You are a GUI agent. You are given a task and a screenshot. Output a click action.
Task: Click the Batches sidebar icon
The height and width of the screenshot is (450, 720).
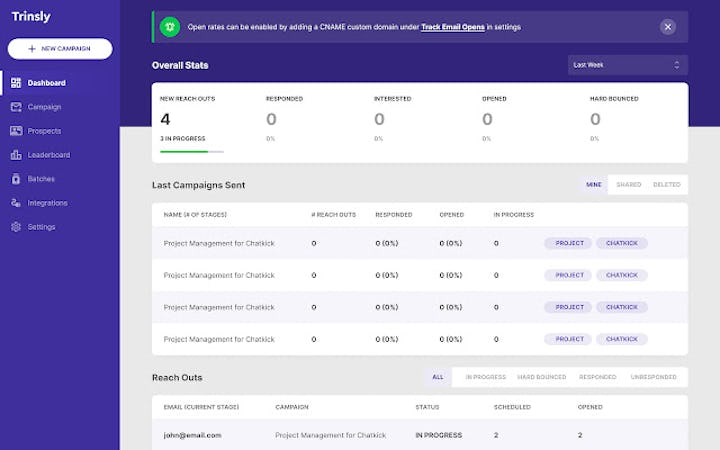[x=16, y=179]
